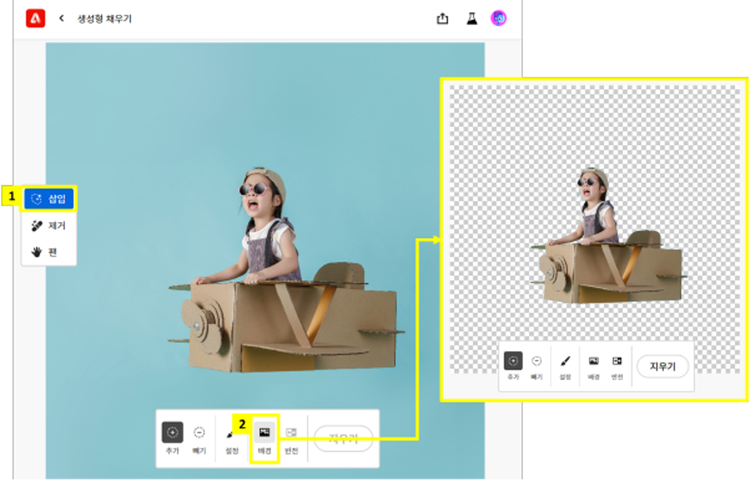Select the 삽입 (Insert) tool
This screenshot has height=481, width=750.
[49, 199]
